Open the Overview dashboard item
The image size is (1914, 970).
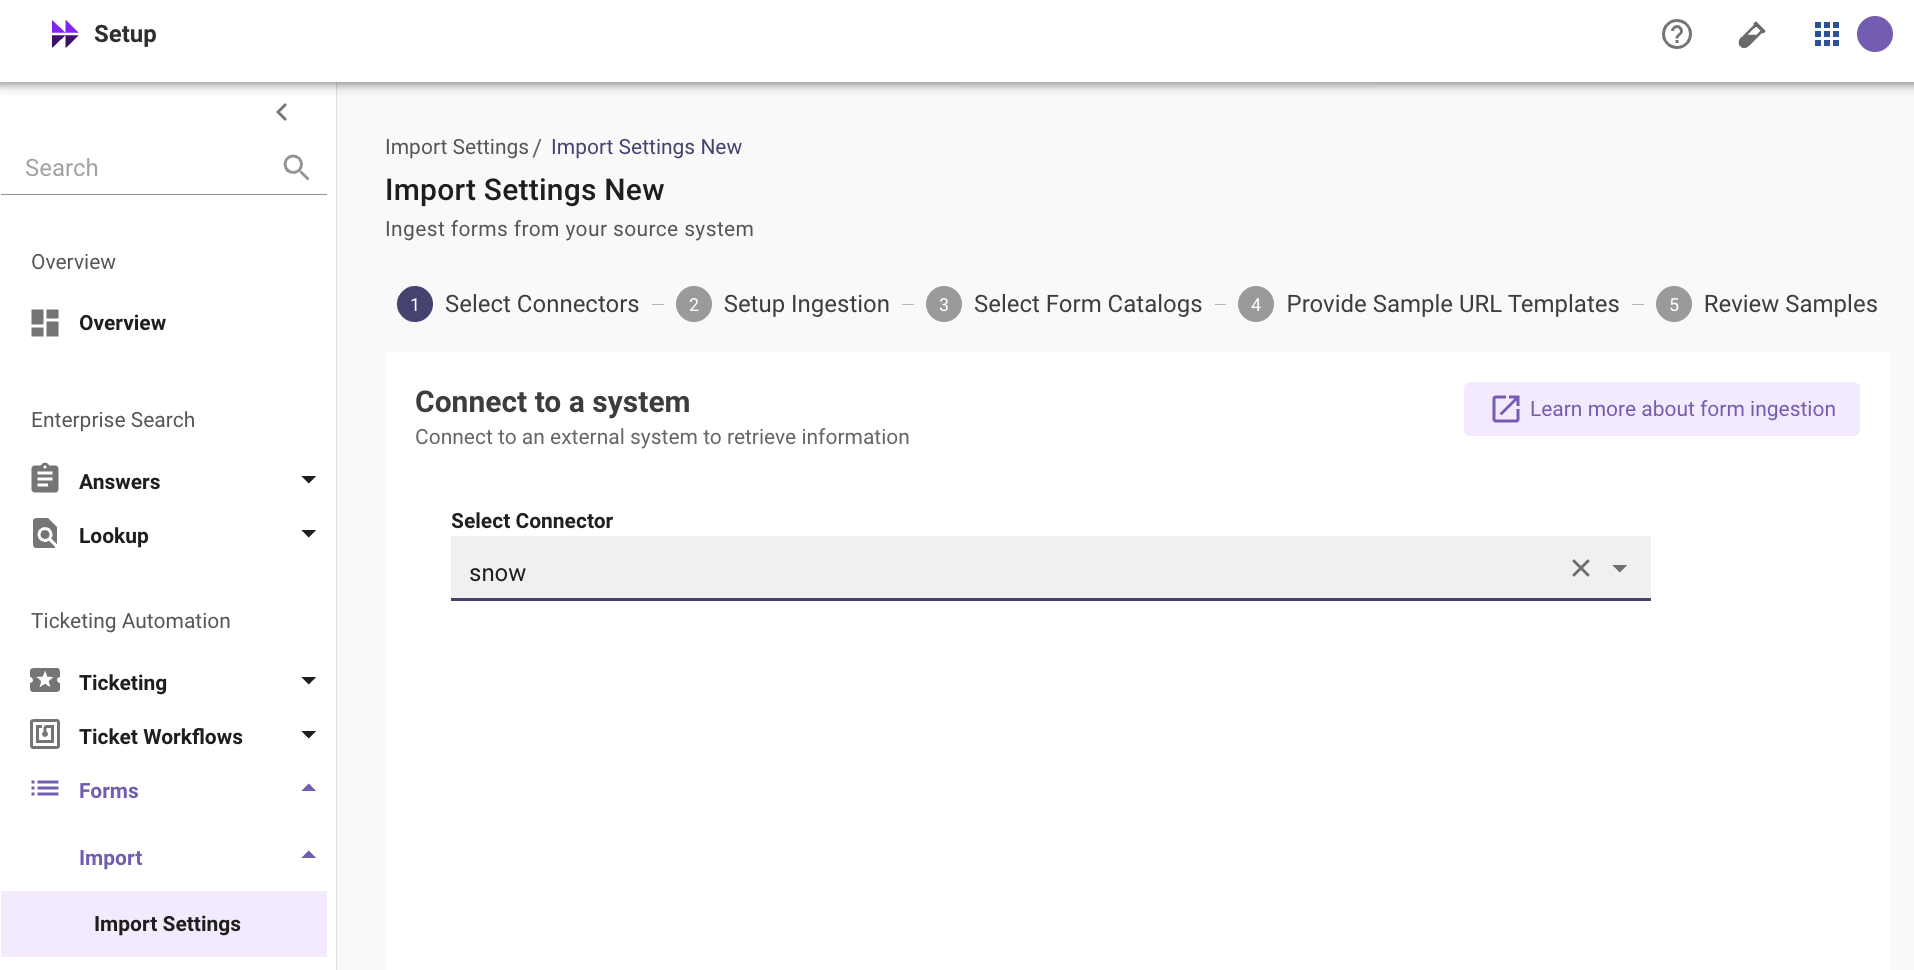tap(122, 323)
